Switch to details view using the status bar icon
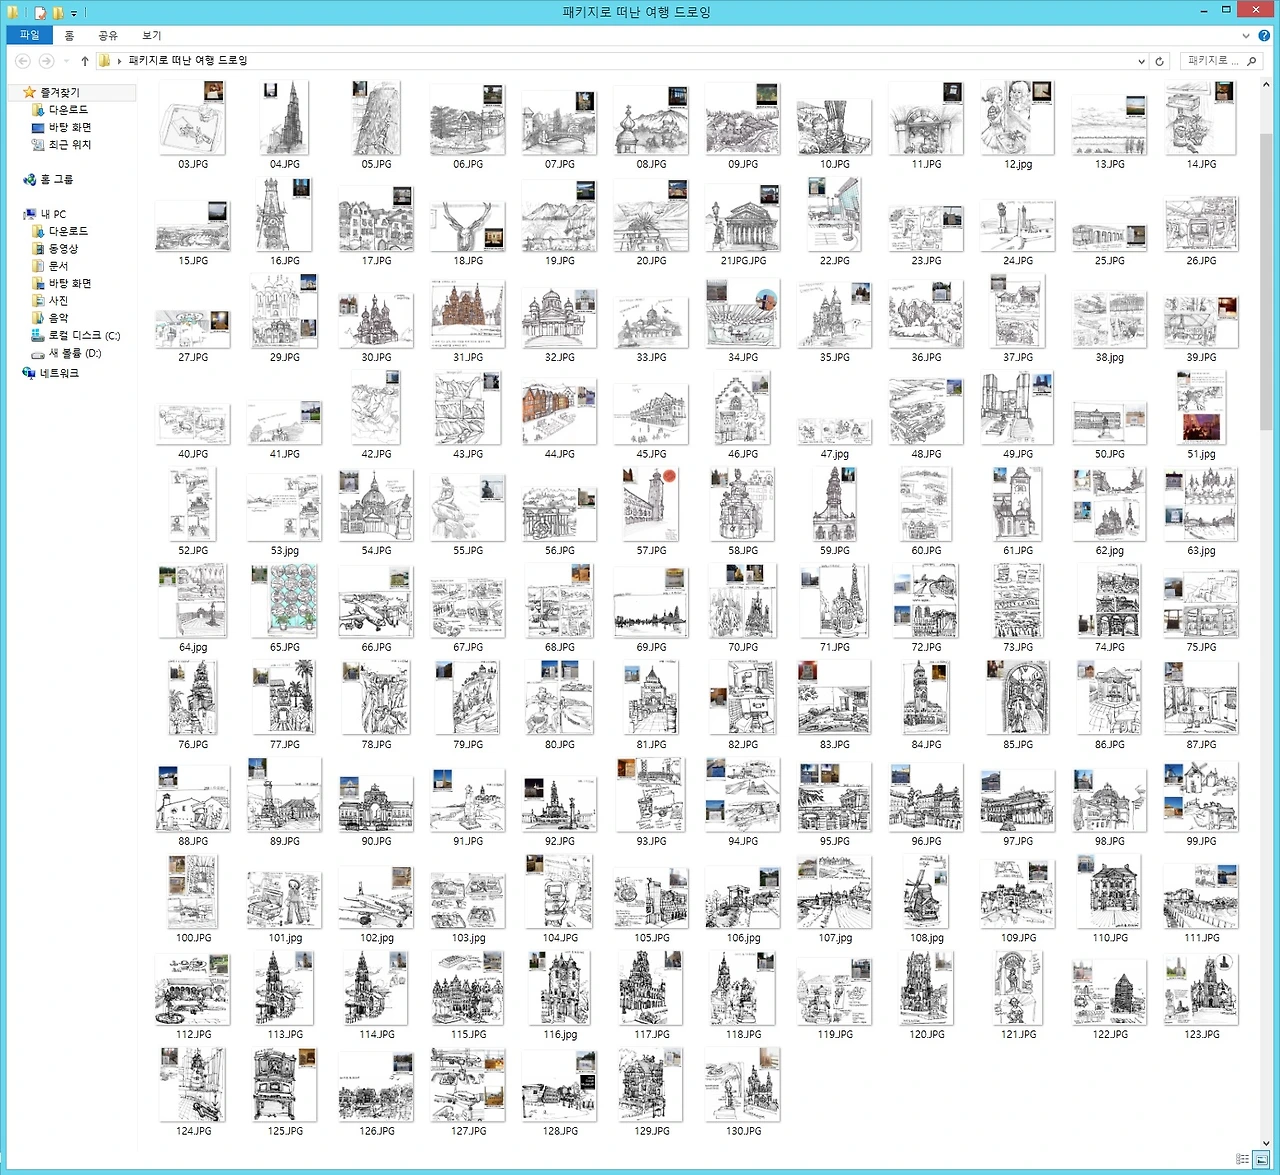 click(x=1243, y=1160)
